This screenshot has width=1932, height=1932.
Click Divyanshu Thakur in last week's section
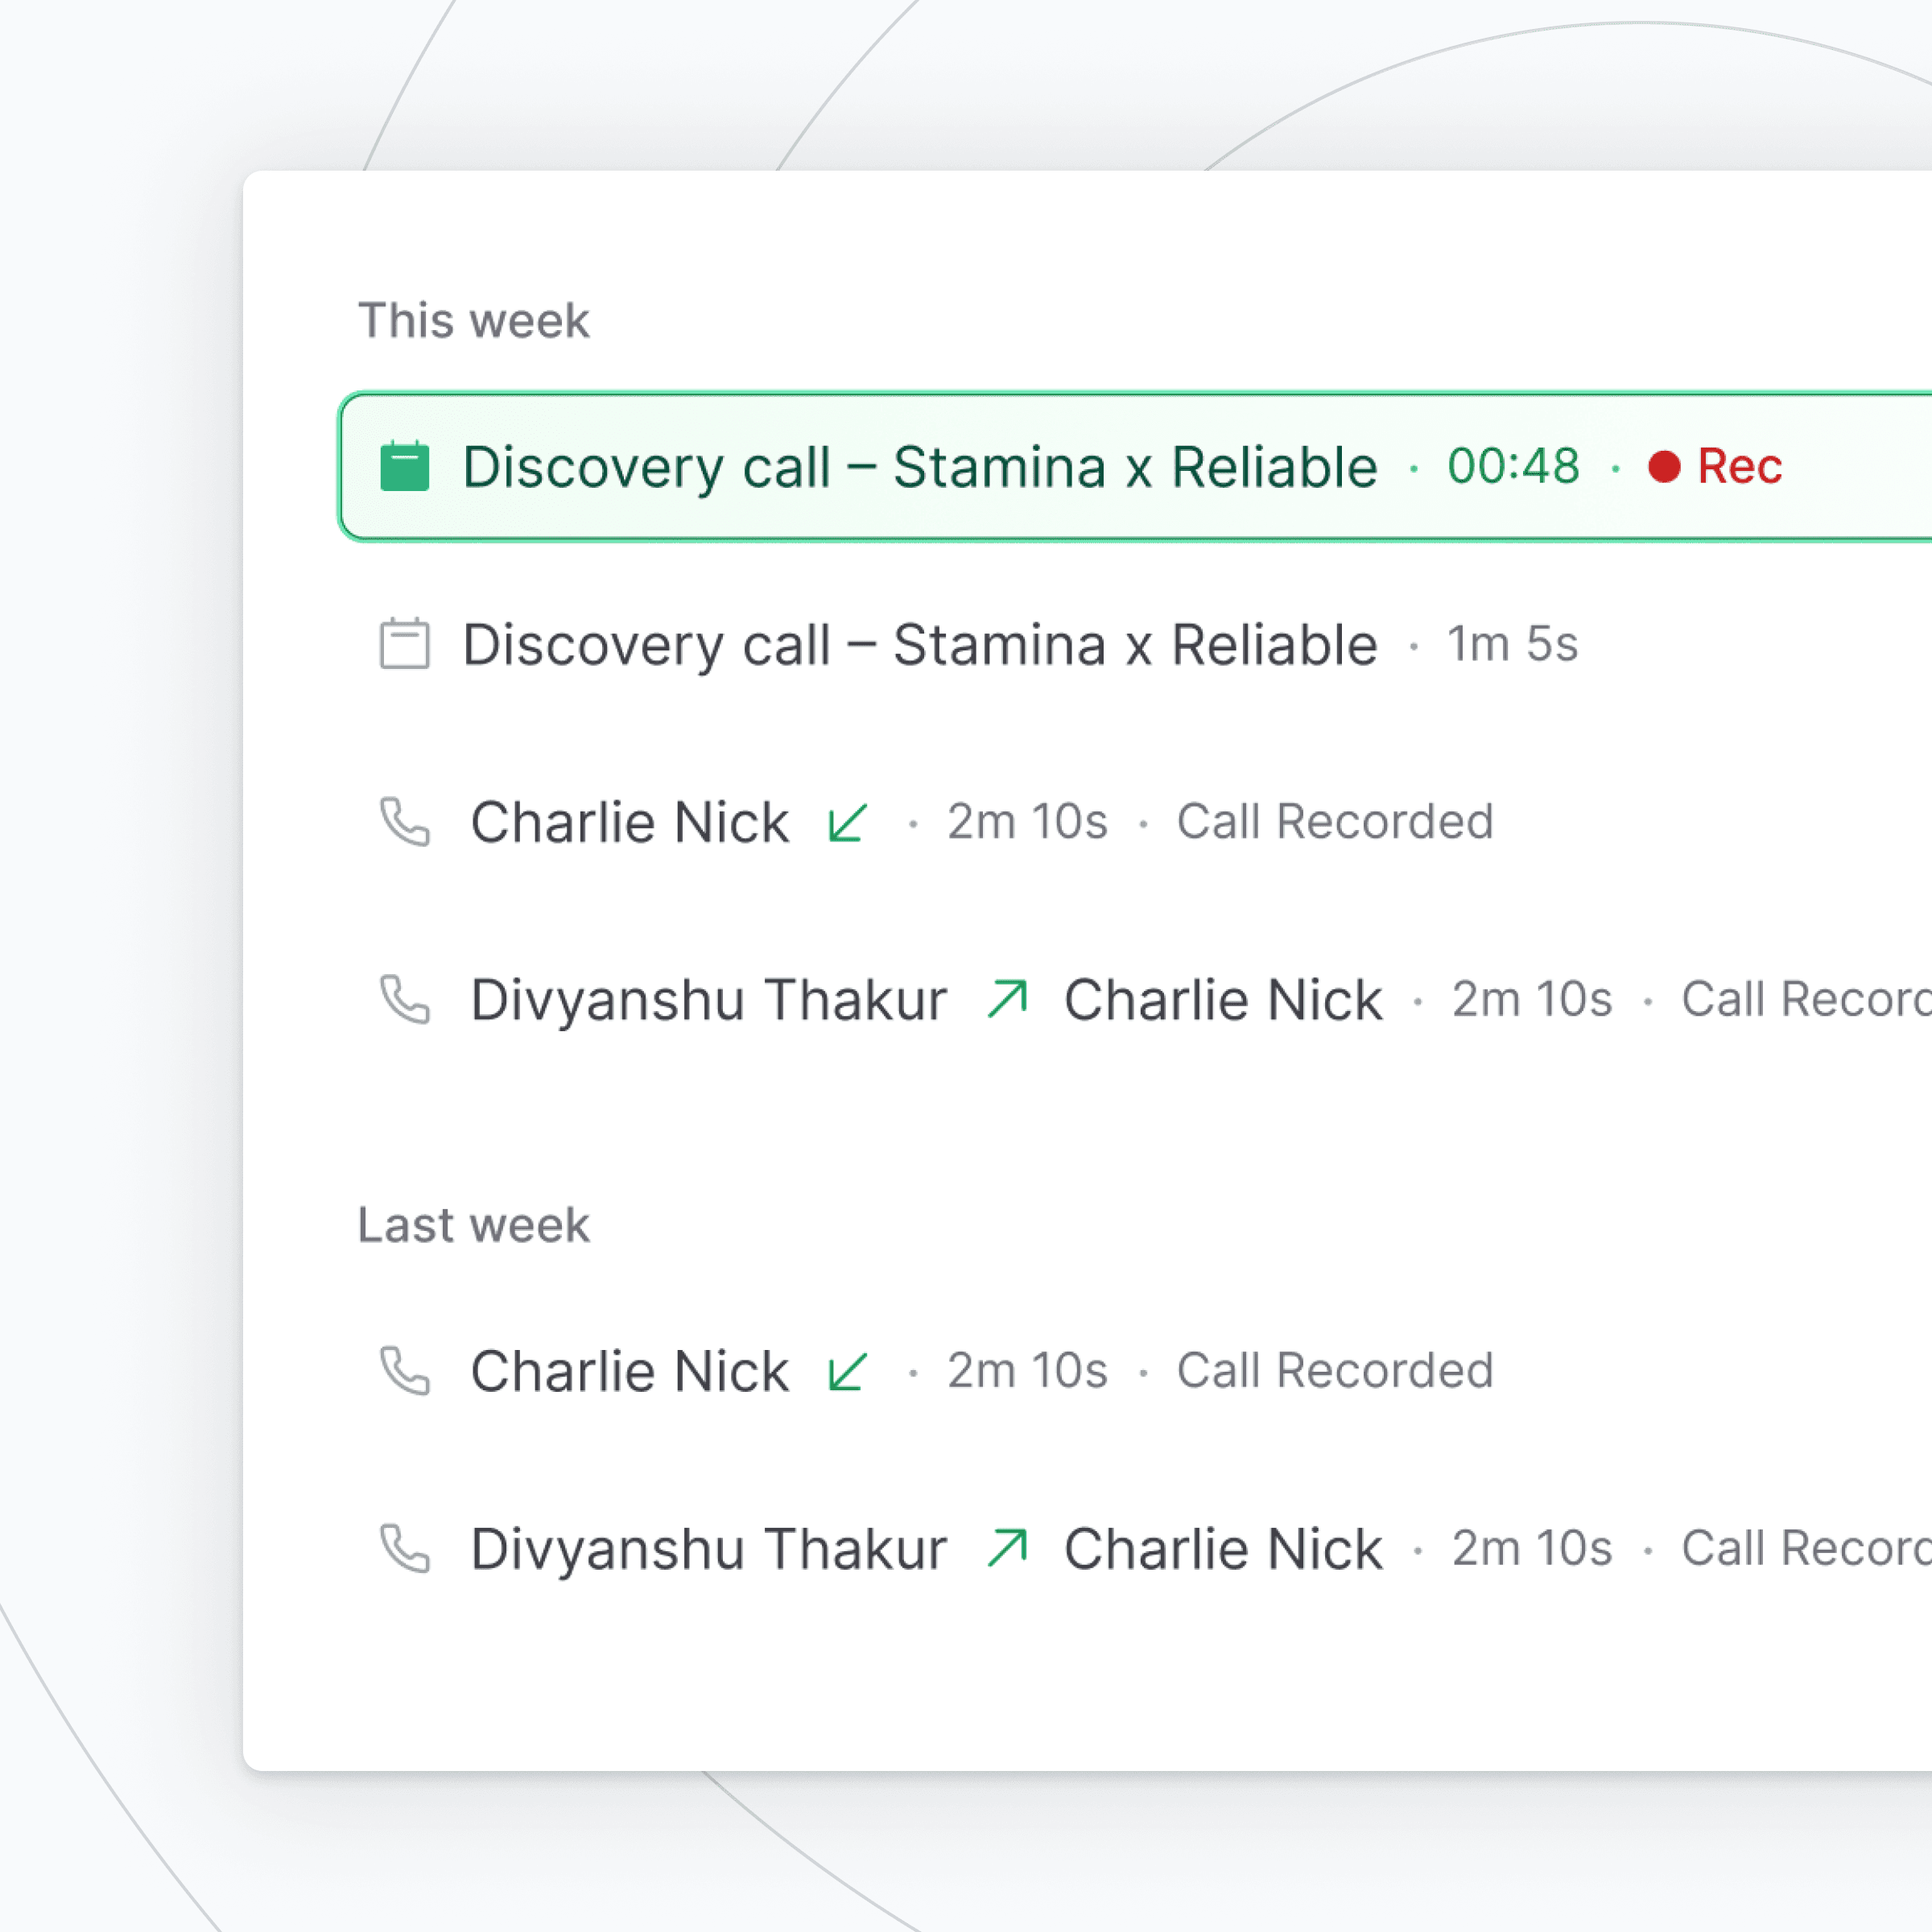(708, 1548)
